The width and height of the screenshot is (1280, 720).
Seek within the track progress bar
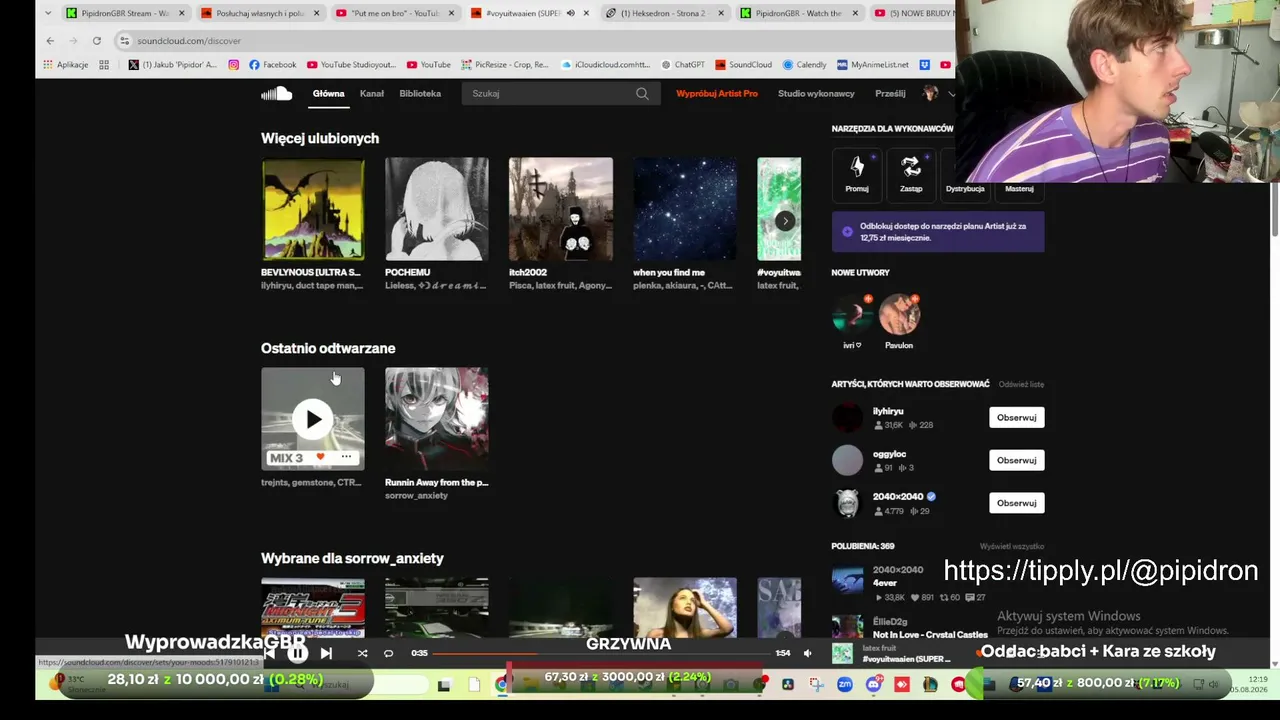coord(601,654)
